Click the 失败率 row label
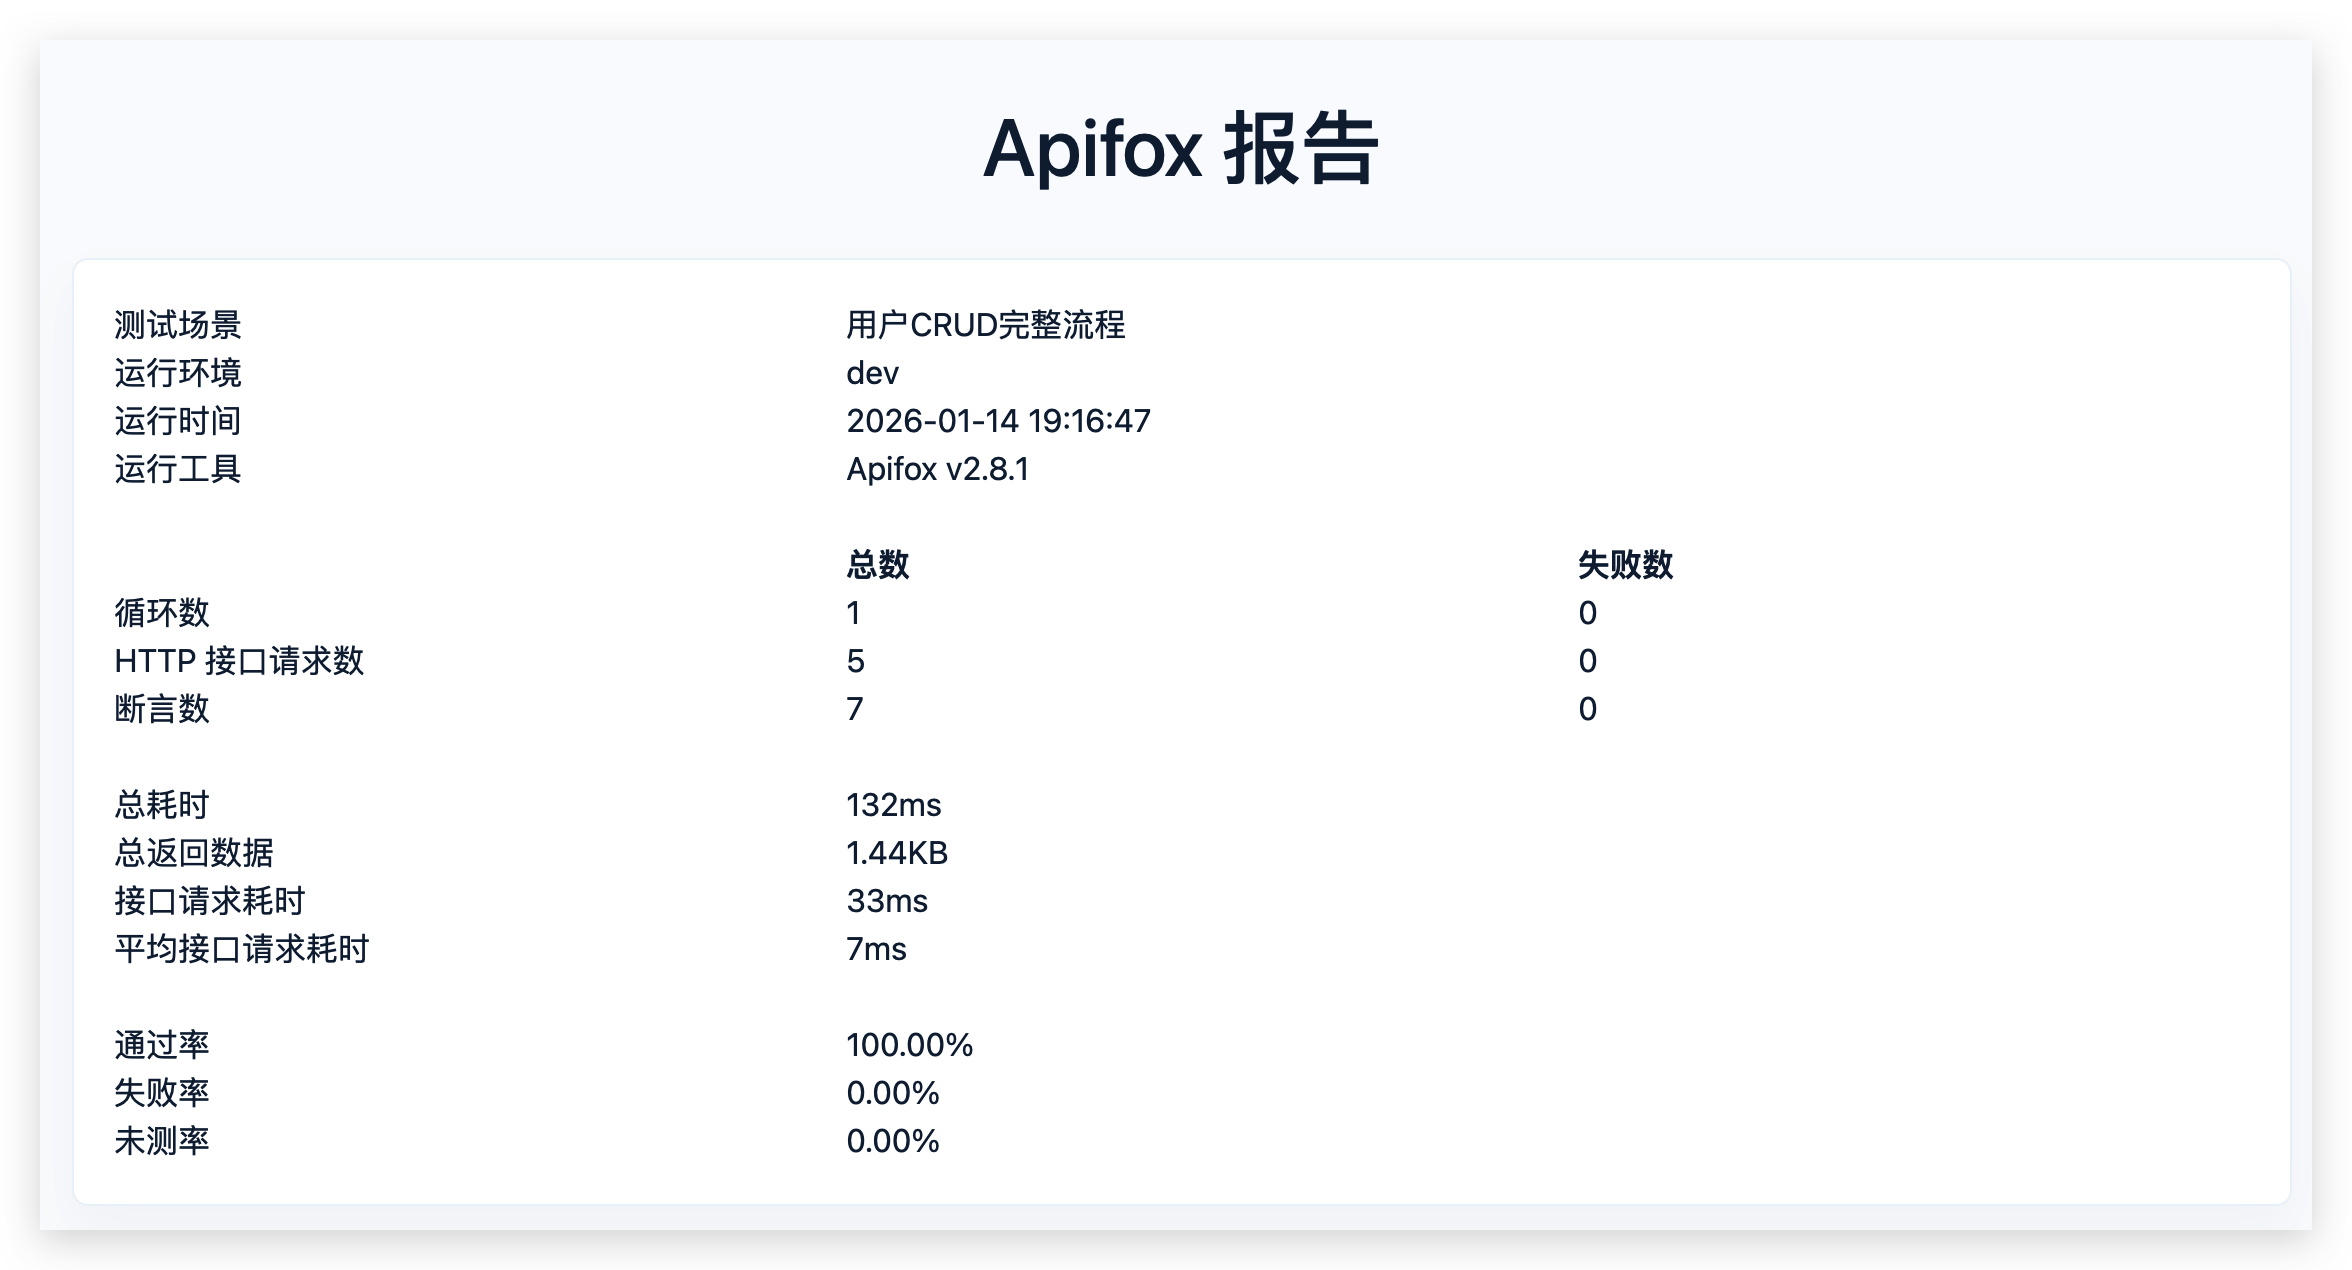 tap(162, 1093)
